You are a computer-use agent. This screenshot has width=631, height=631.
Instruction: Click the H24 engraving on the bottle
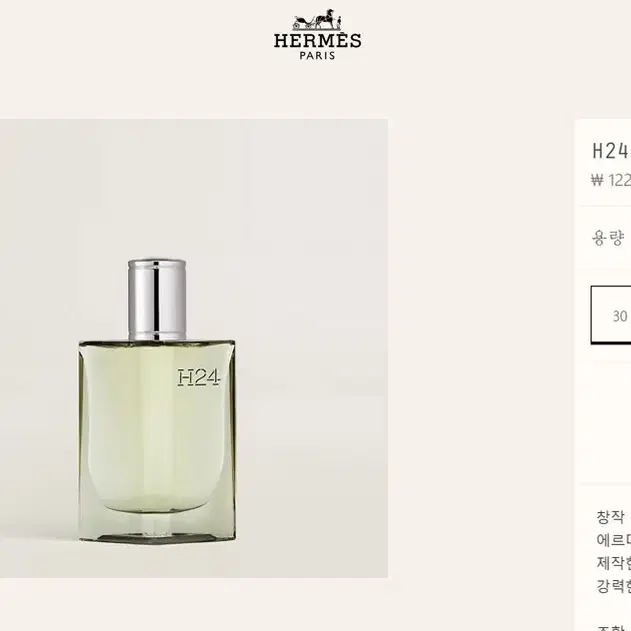coord(198,377)
